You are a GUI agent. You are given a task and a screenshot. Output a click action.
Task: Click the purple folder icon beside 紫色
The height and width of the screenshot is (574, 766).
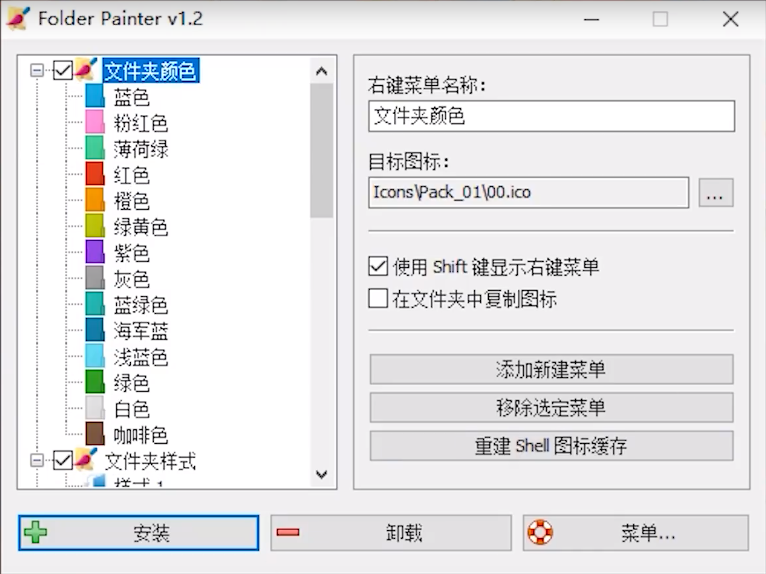(95, 253)
